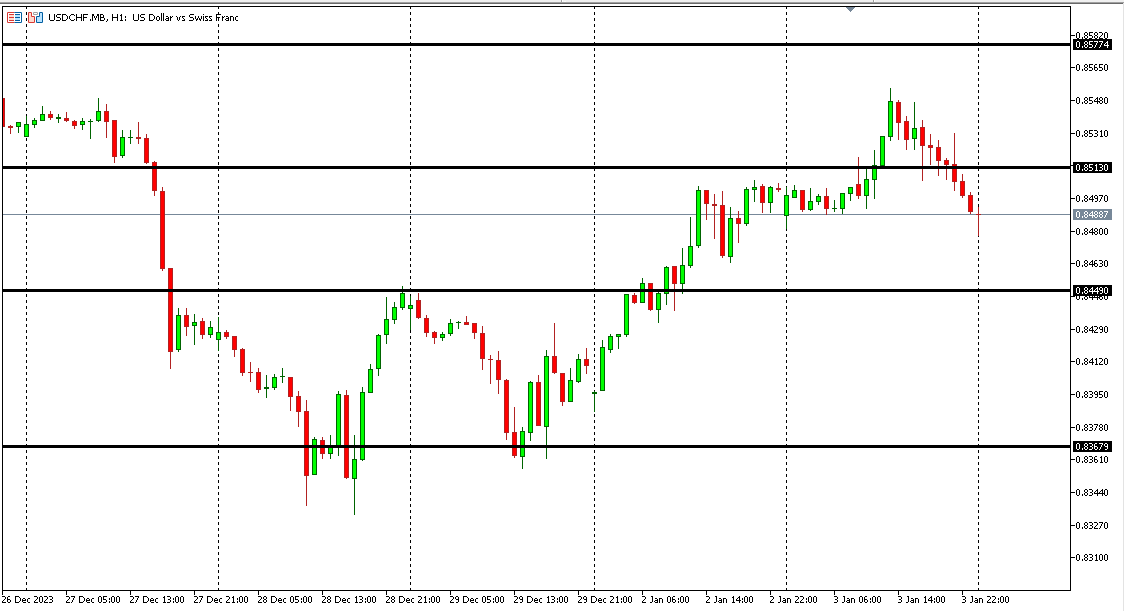
Task: Click the 0.84630 price scale label
Action: pyautogui.click(x=1092, y=263)
